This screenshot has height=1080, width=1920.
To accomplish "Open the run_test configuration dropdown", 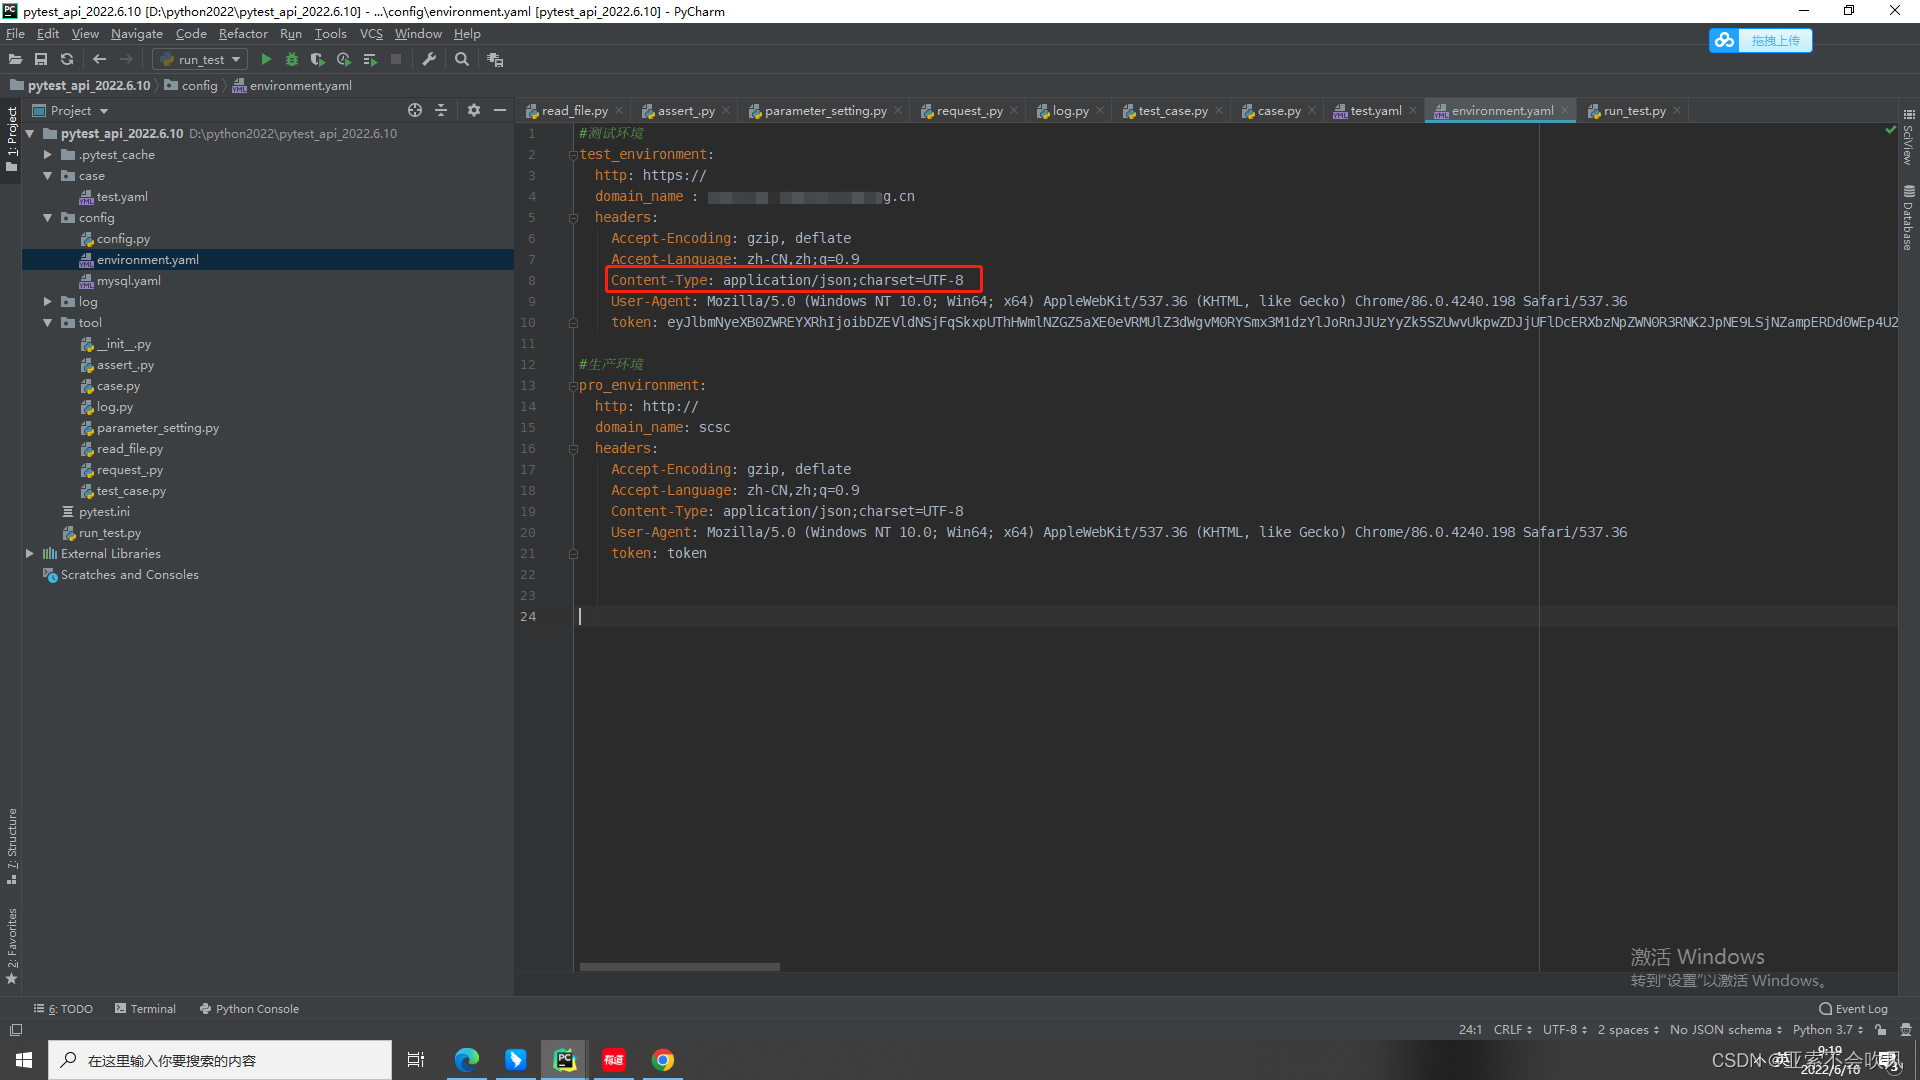I will click(x=200, y=60).
